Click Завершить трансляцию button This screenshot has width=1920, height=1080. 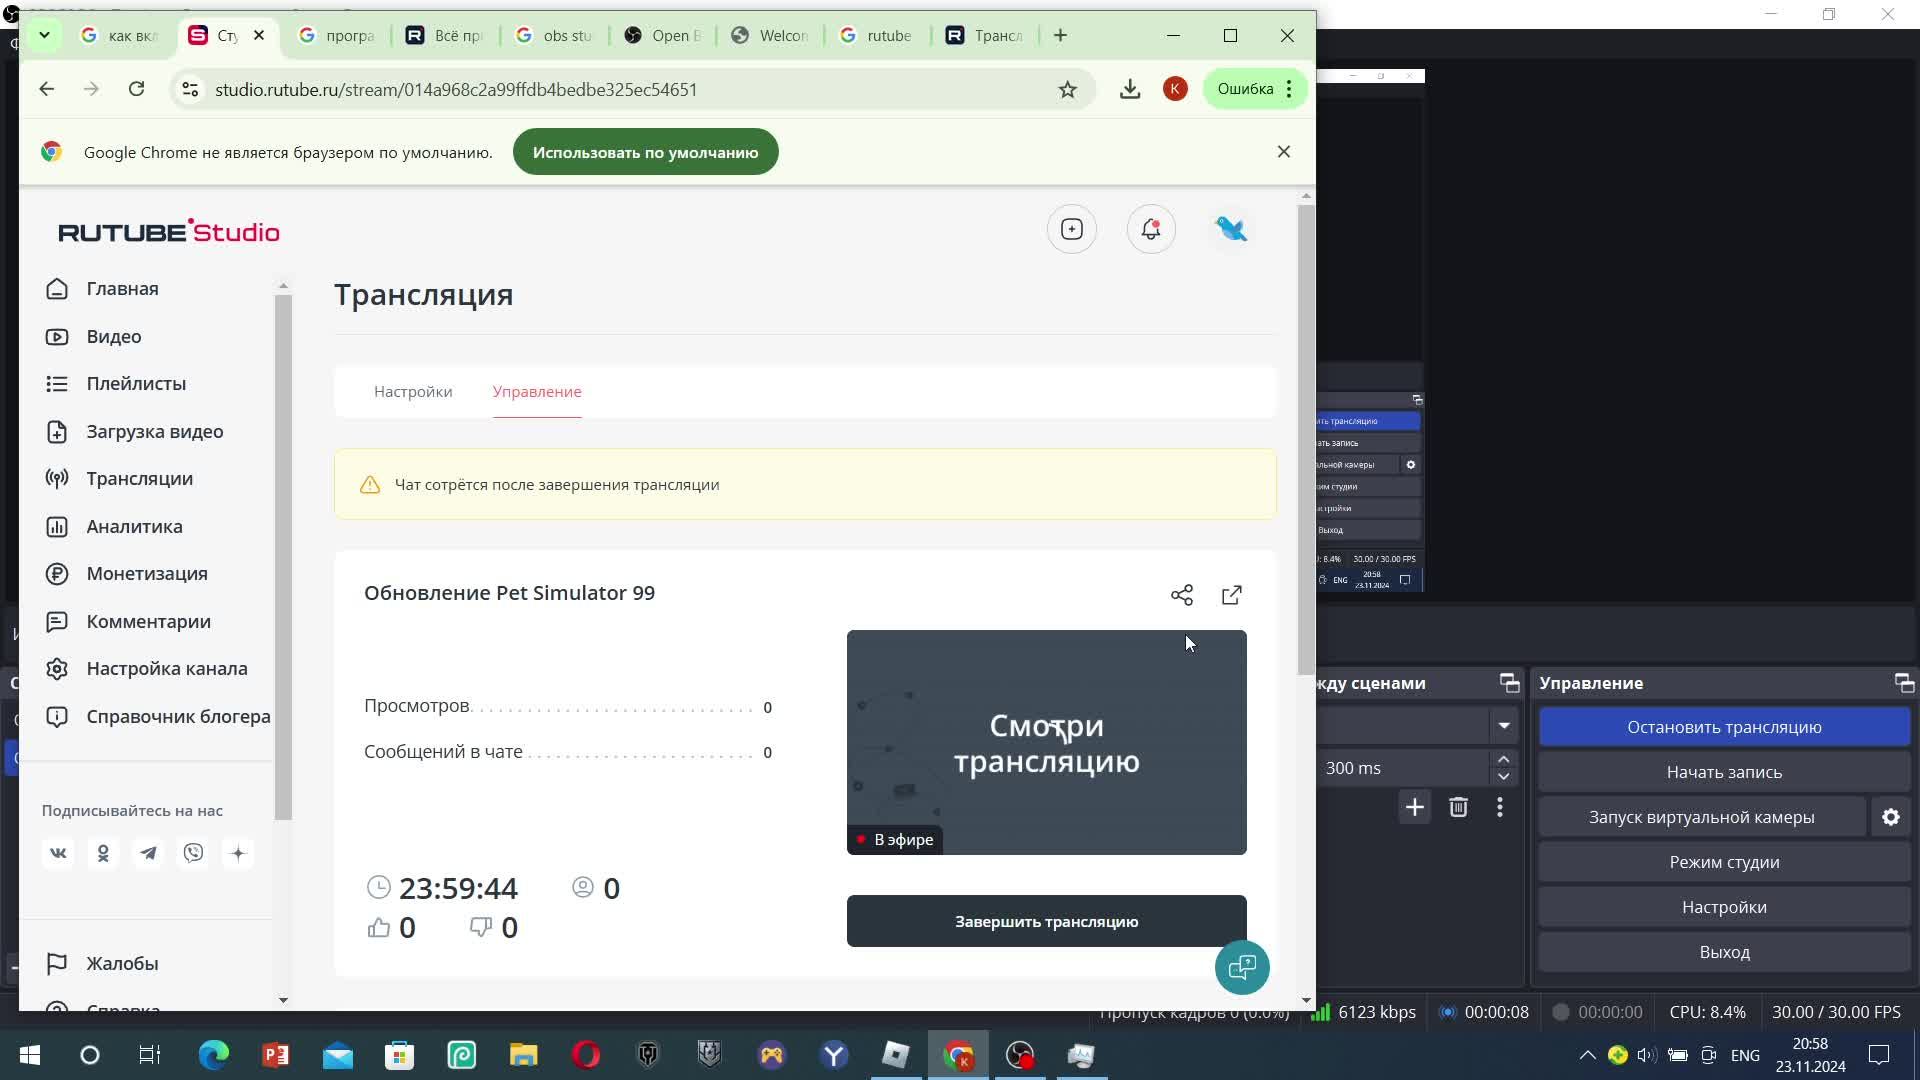click(x=1047, y=922)
